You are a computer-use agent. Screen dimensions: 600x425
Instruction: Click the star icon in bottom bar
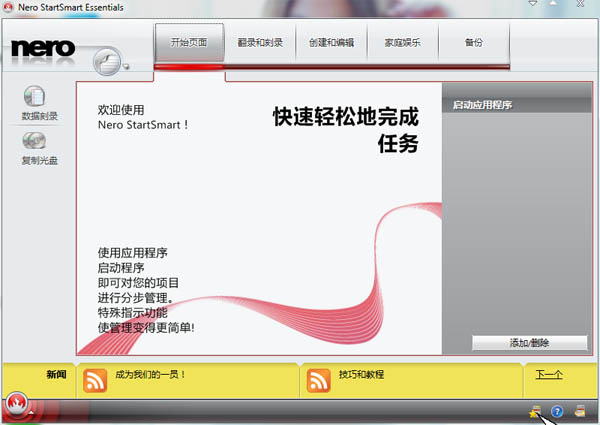coord(535,411)
